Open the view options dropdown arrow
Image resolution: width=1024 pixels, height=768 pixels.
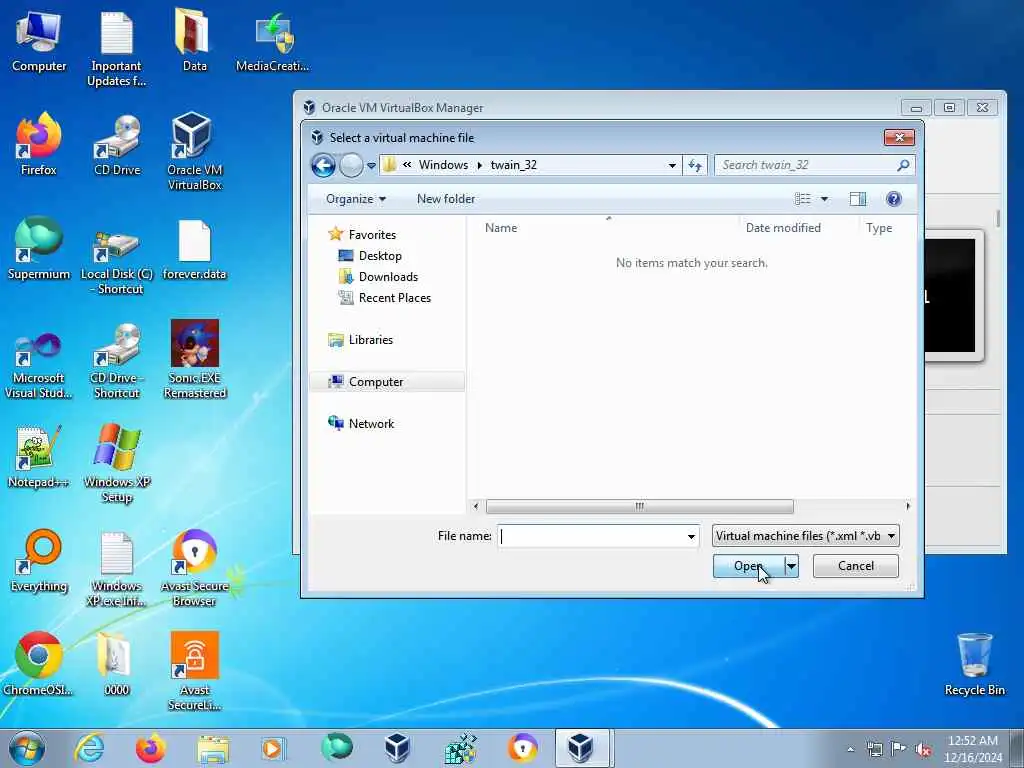(x=824, y=199)
